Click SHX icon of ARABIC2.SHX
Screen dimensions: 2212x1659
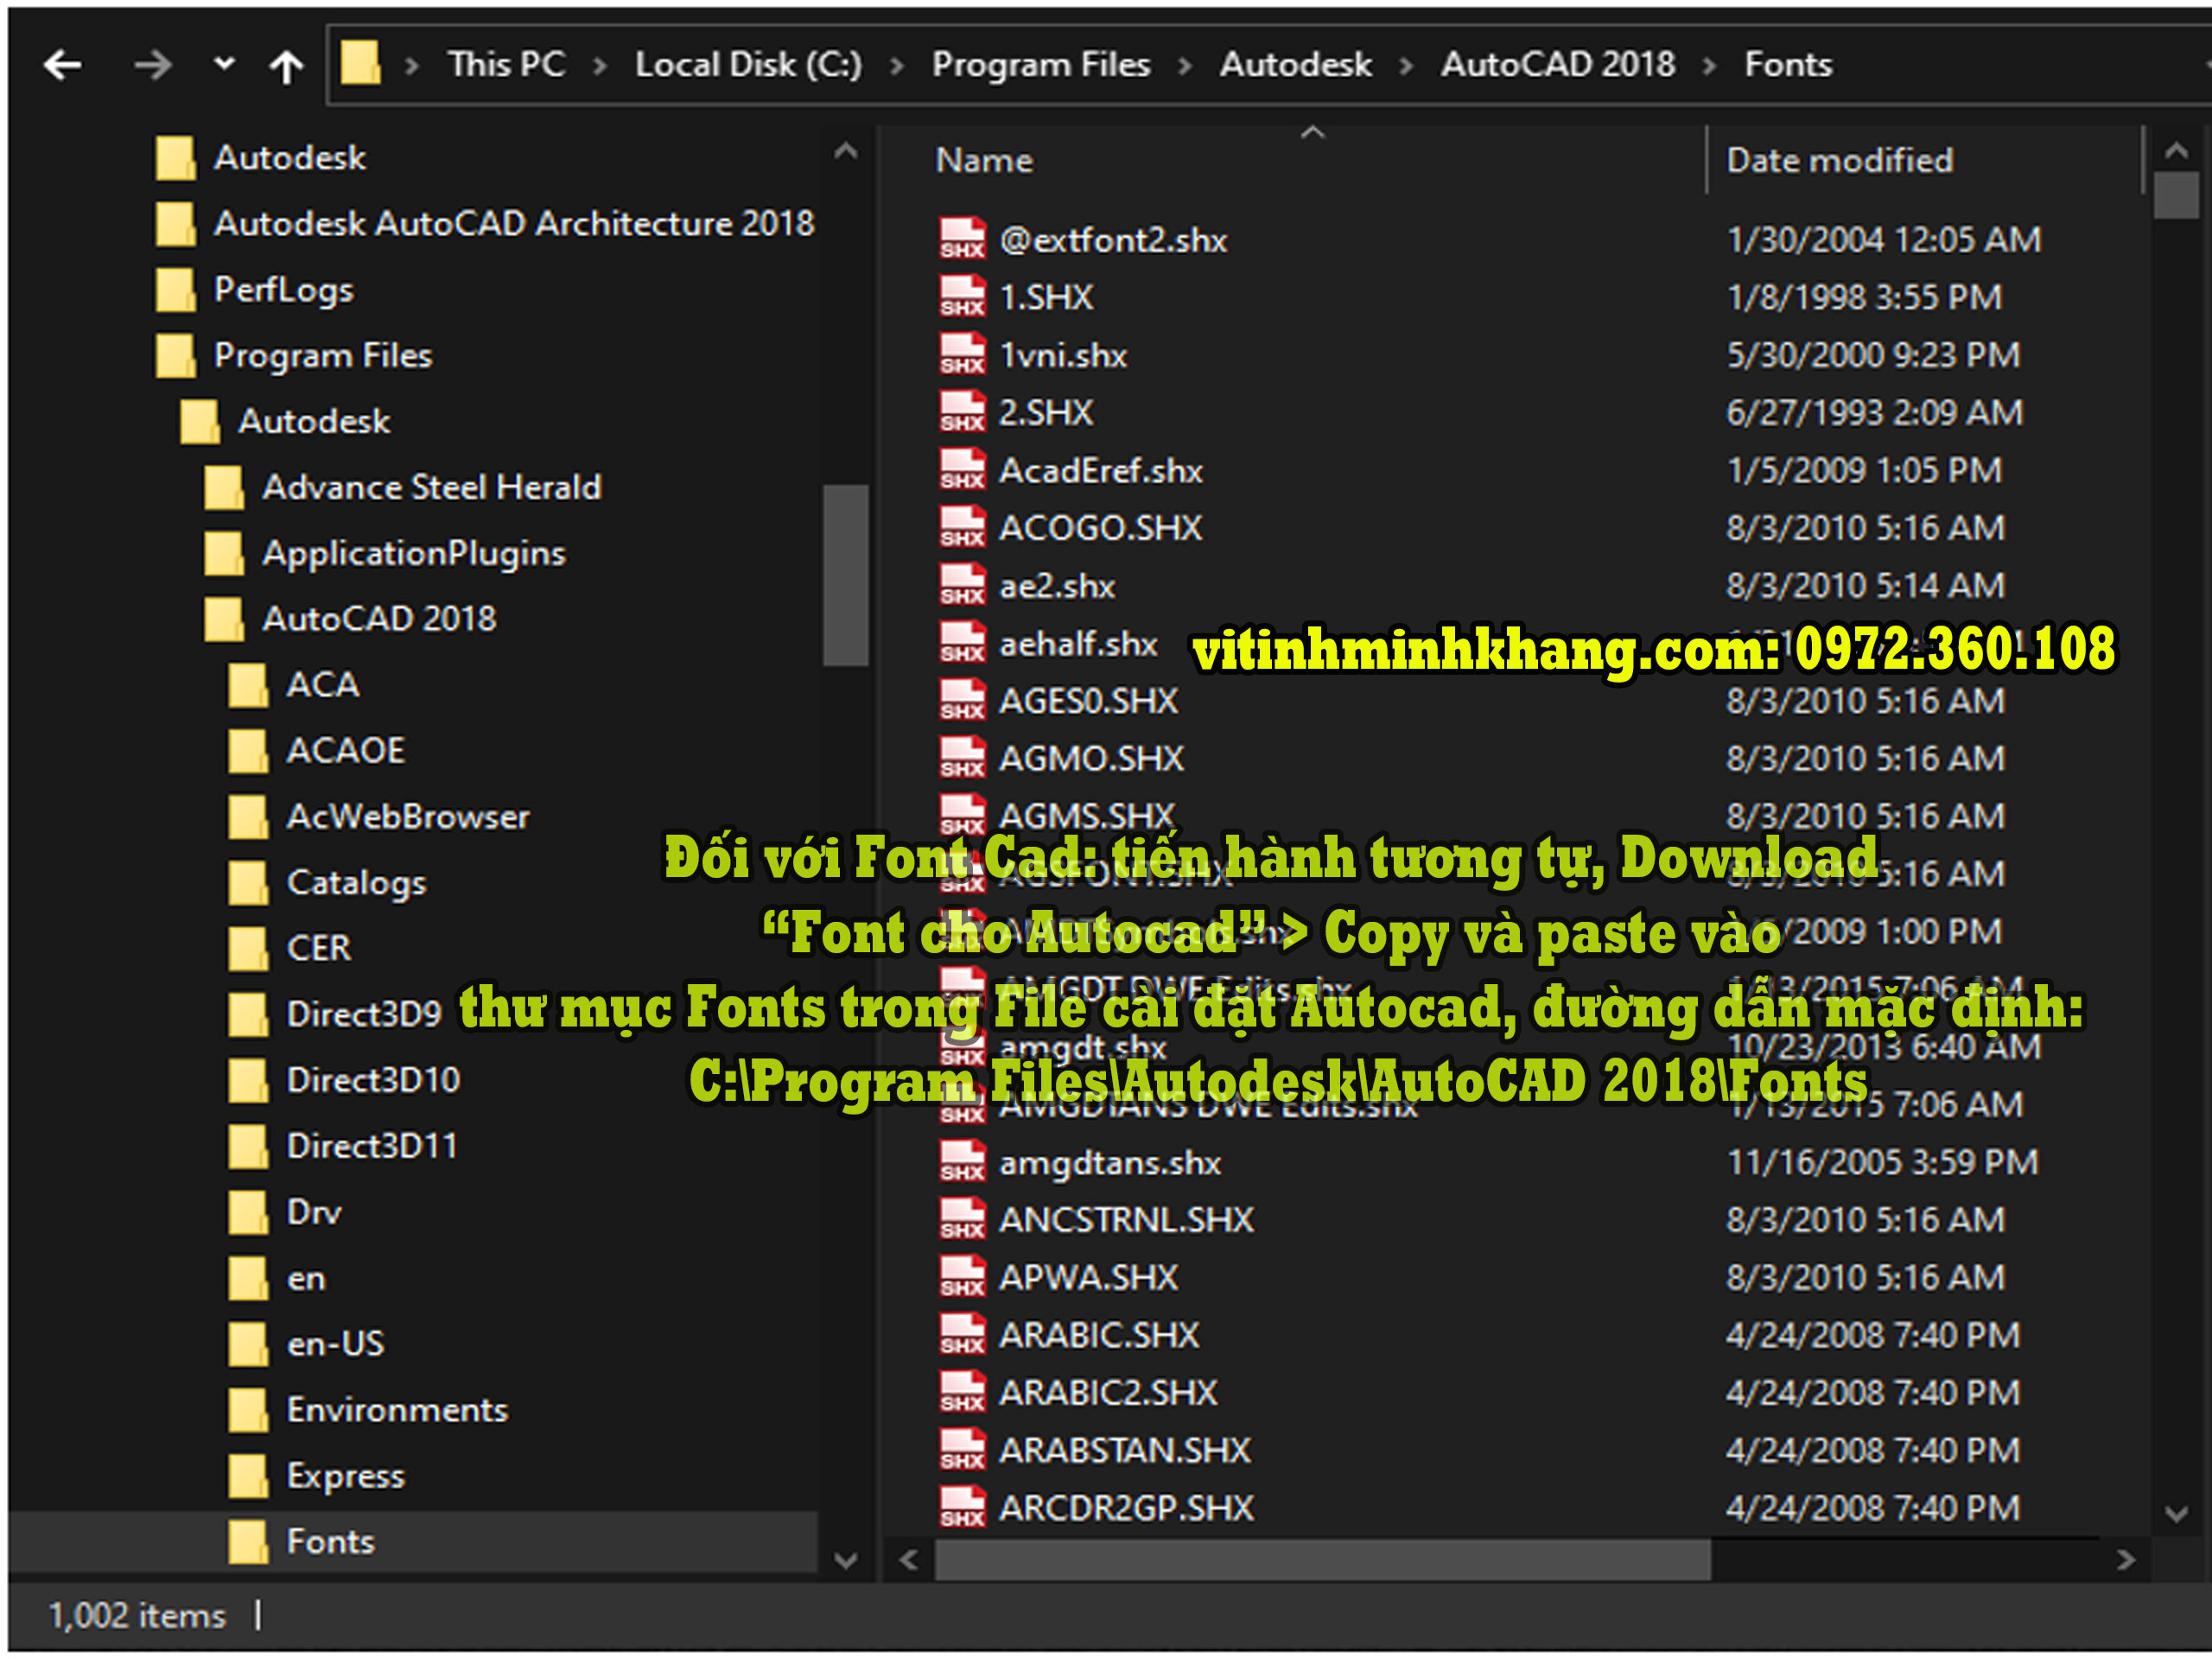click(962, 1392)
